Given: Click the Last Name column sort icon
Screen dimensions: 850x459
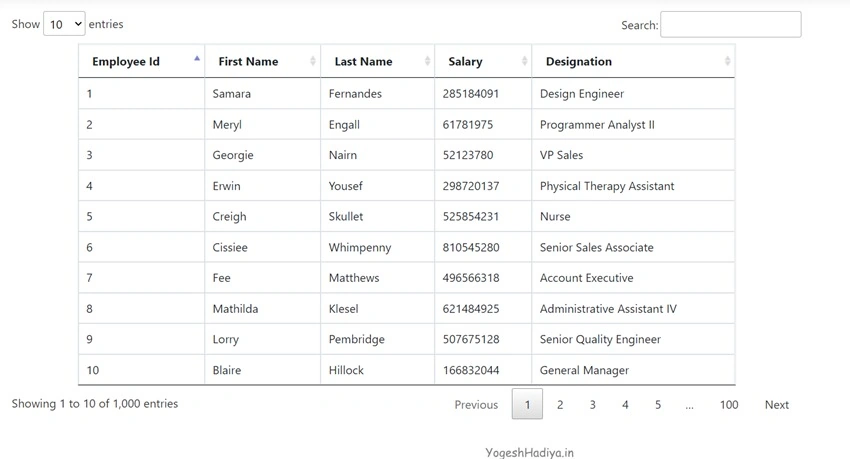Looking at the screenshot, I should click(x=427, y=61).
